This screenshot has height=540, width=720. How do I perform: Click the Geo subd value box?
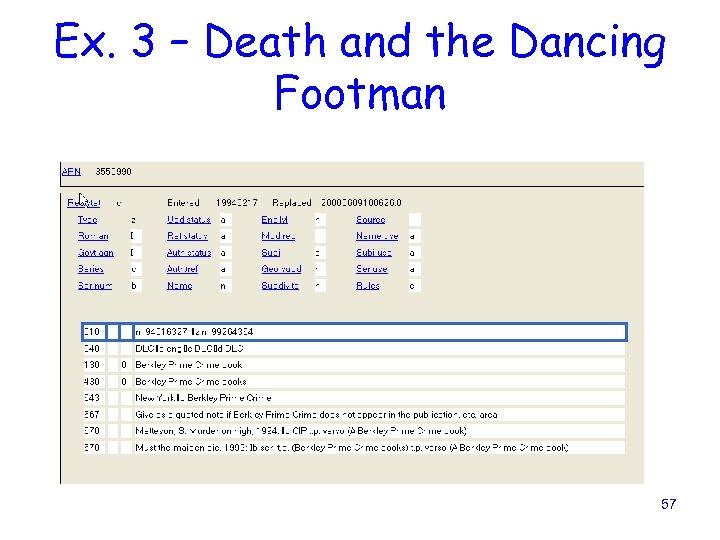(x=320, y=269)
